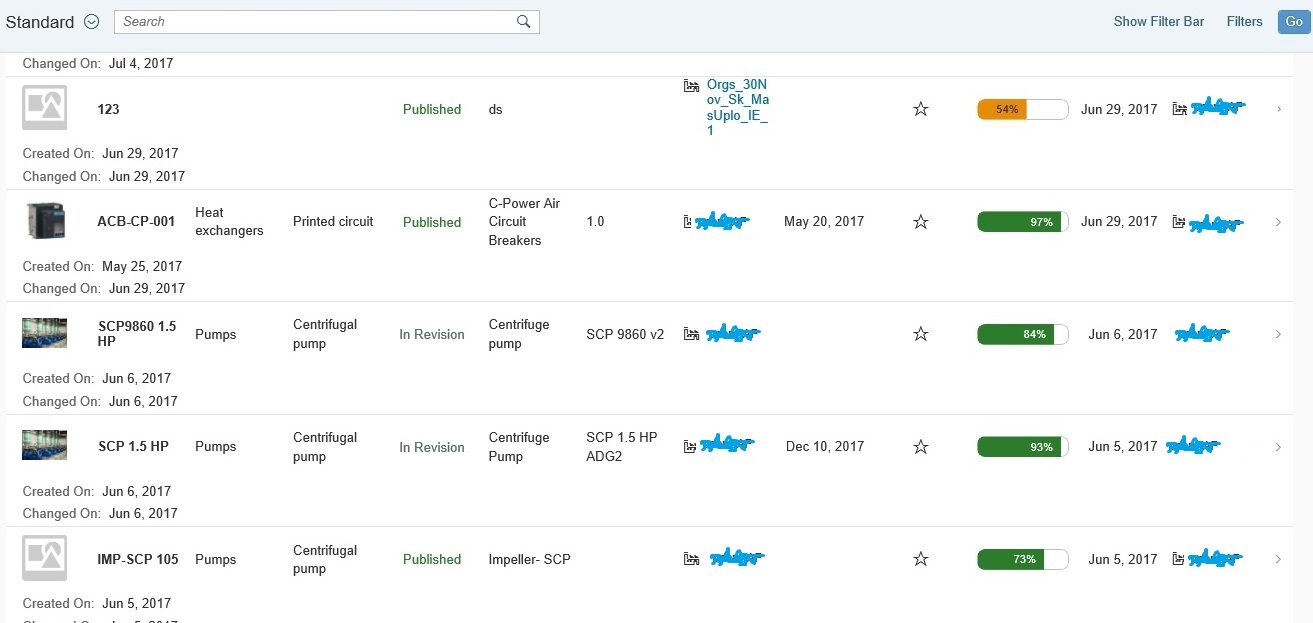Click organization icon in ACB-CP-001 row
1313x623 pixels.
(x=687, y=221)
